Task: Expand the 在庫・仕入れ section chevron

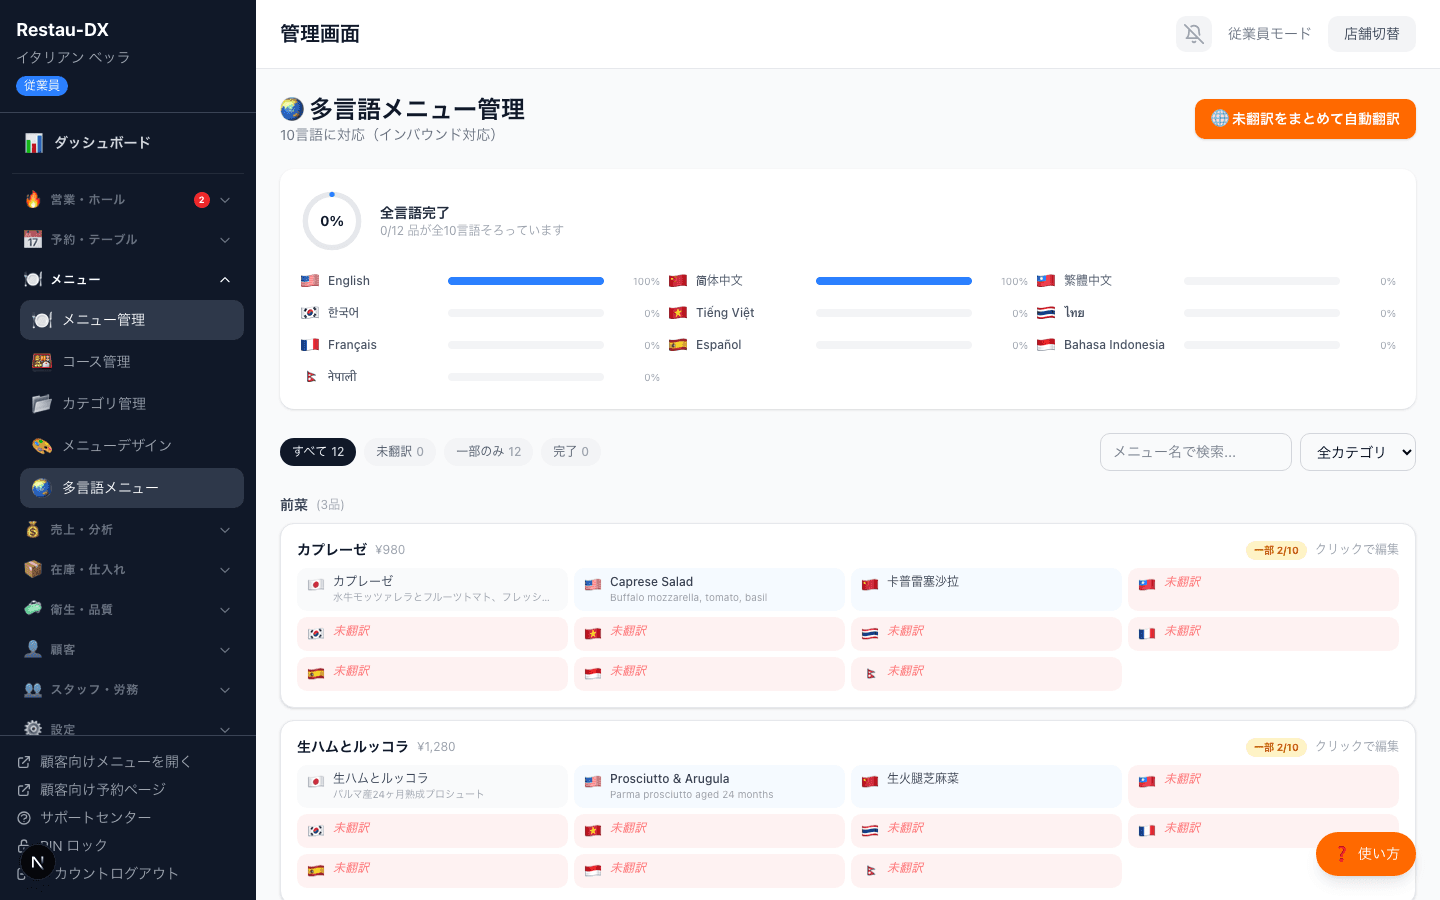Action: coord(225,570)
